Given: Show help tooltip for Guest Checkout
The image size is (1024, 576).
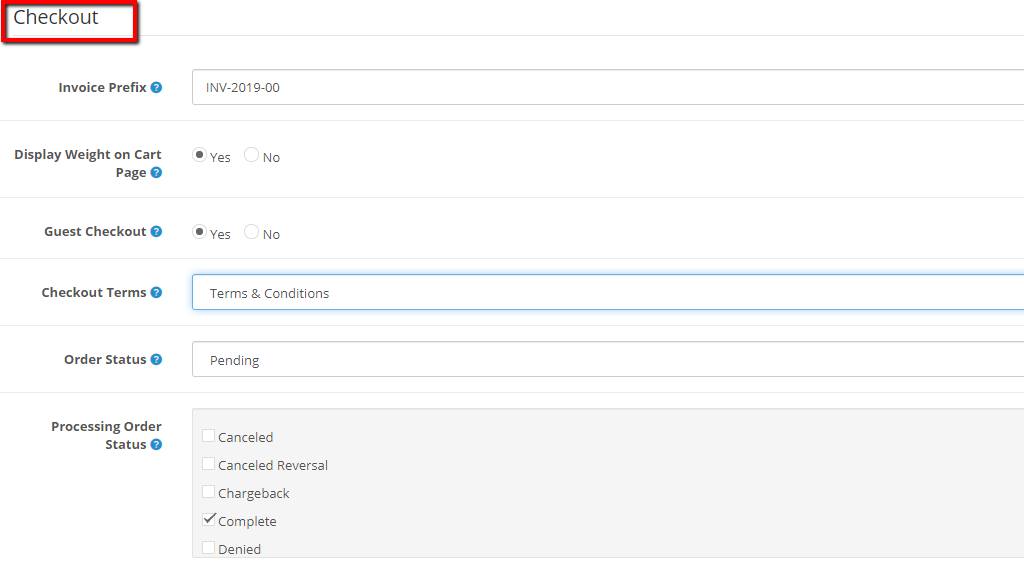Looking at the screenshot, I should [156, 231].
